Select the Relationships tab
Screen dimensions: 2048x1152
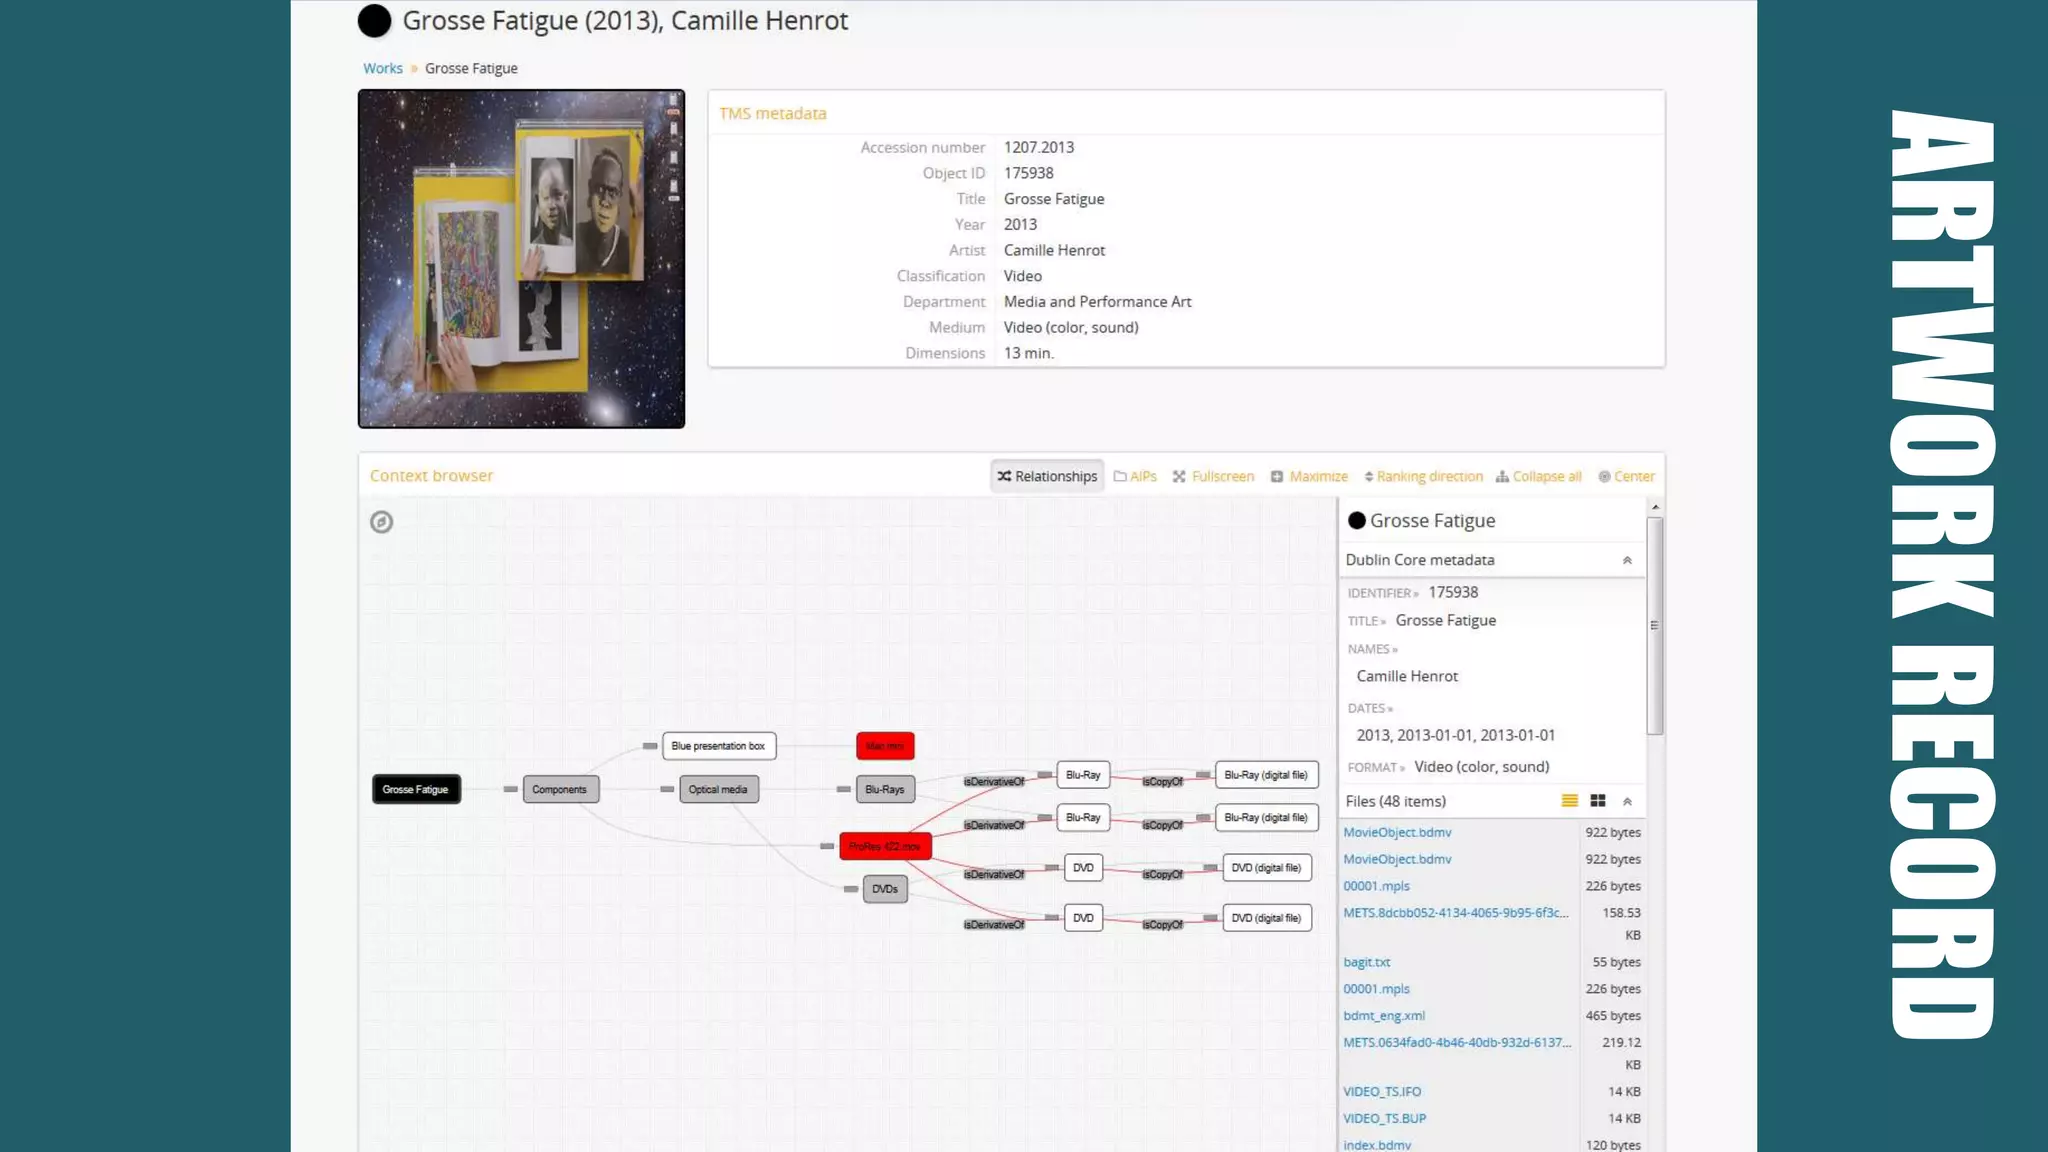[x=1047, y=477]
